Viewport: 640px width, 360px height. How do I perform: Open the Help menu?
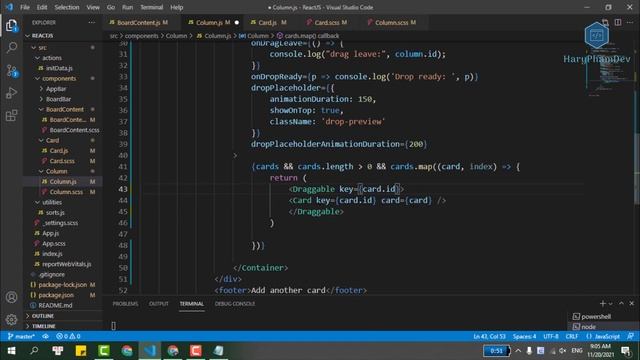click(176, 7)
